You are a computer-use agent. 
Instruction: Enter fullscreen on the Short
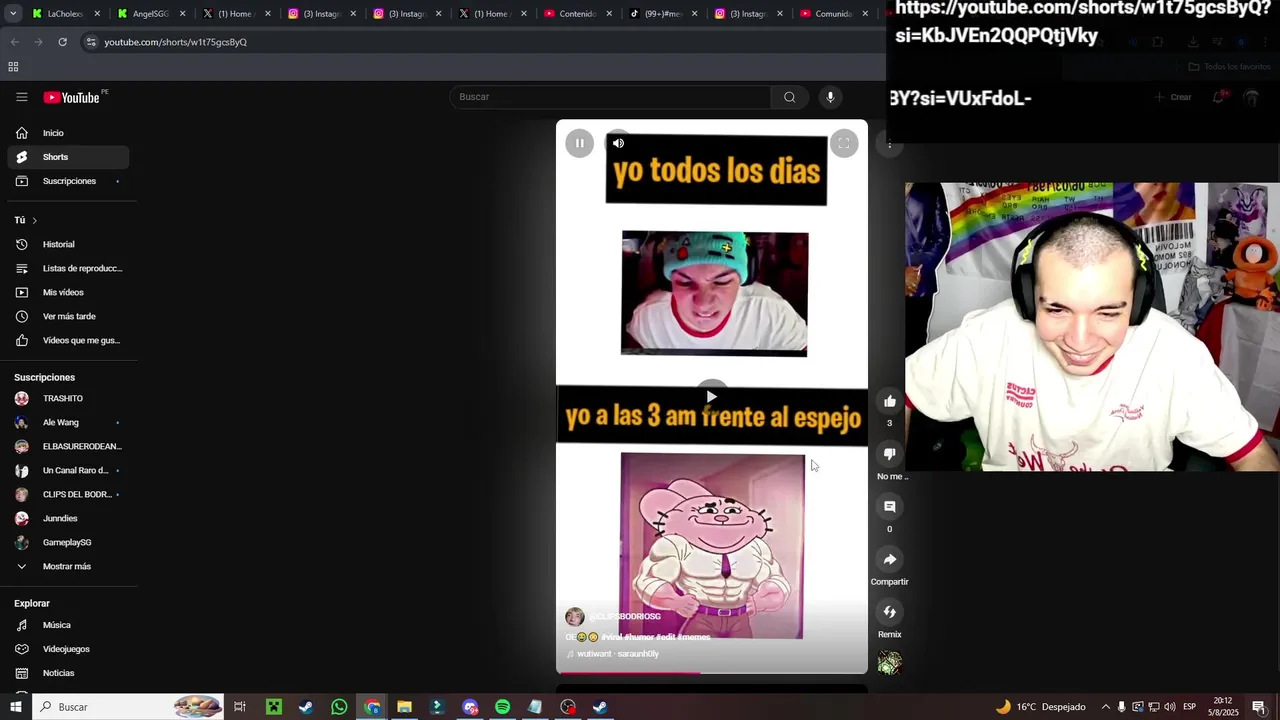(844, 144)
